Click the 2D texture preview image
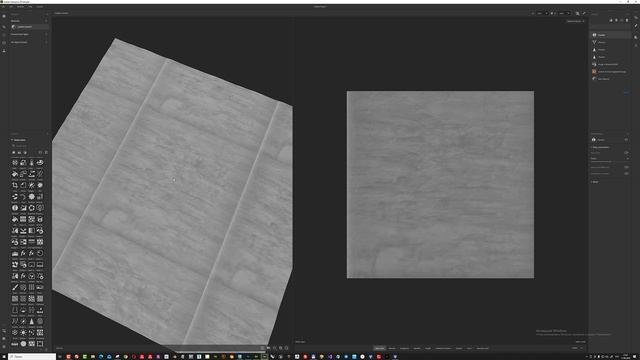Screen dimensions: 640x360 tap(440, 184)
